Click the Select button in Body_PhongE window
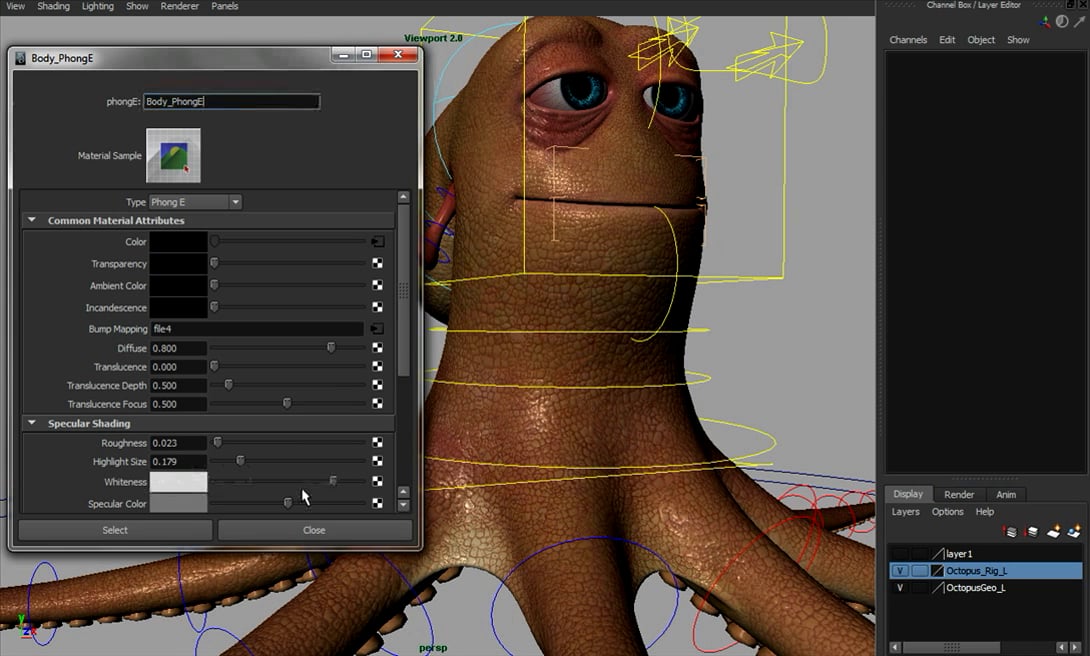The image size is (1090, 656). click(x=115, y=530)
